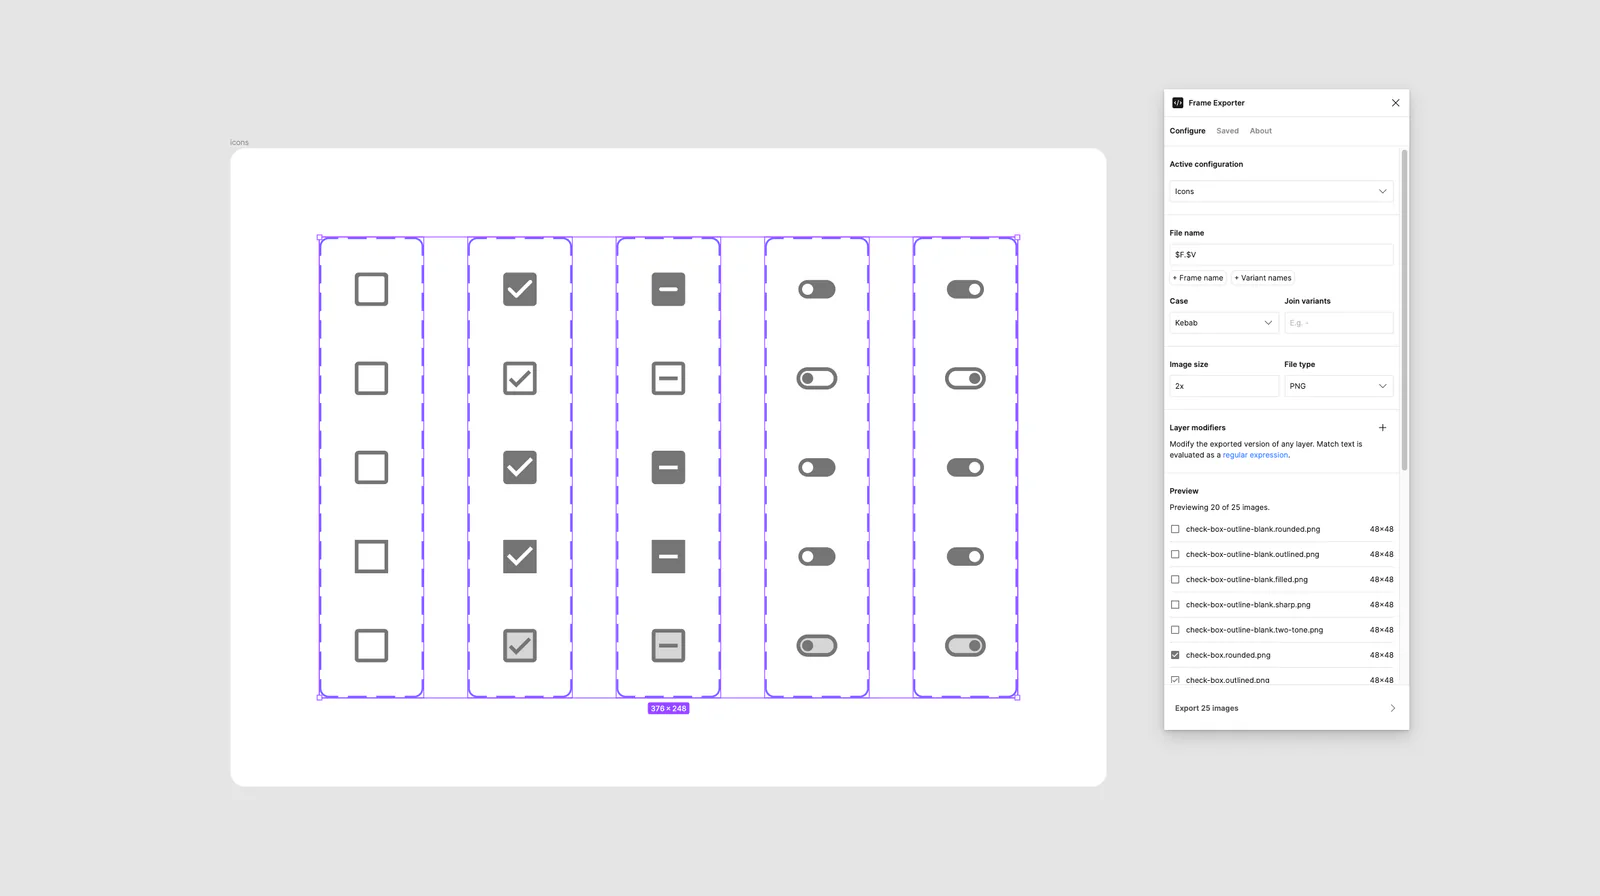Click the Layer modifiers heading
This screenshot has width=1600, height=896.
[x=1197, y=427]
